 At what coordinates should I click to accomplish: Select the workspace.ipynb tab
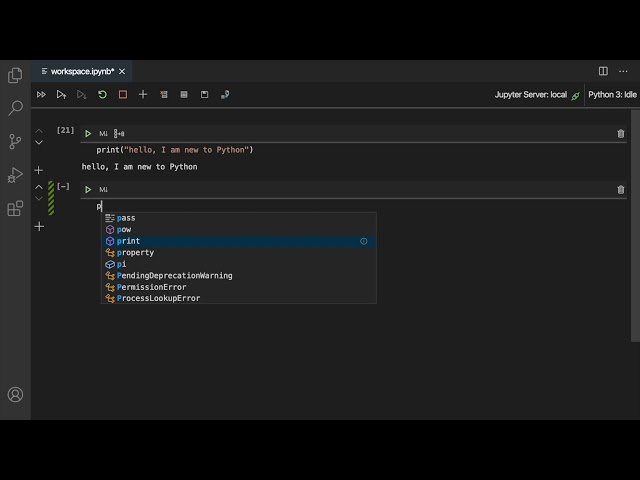[82, 71]
